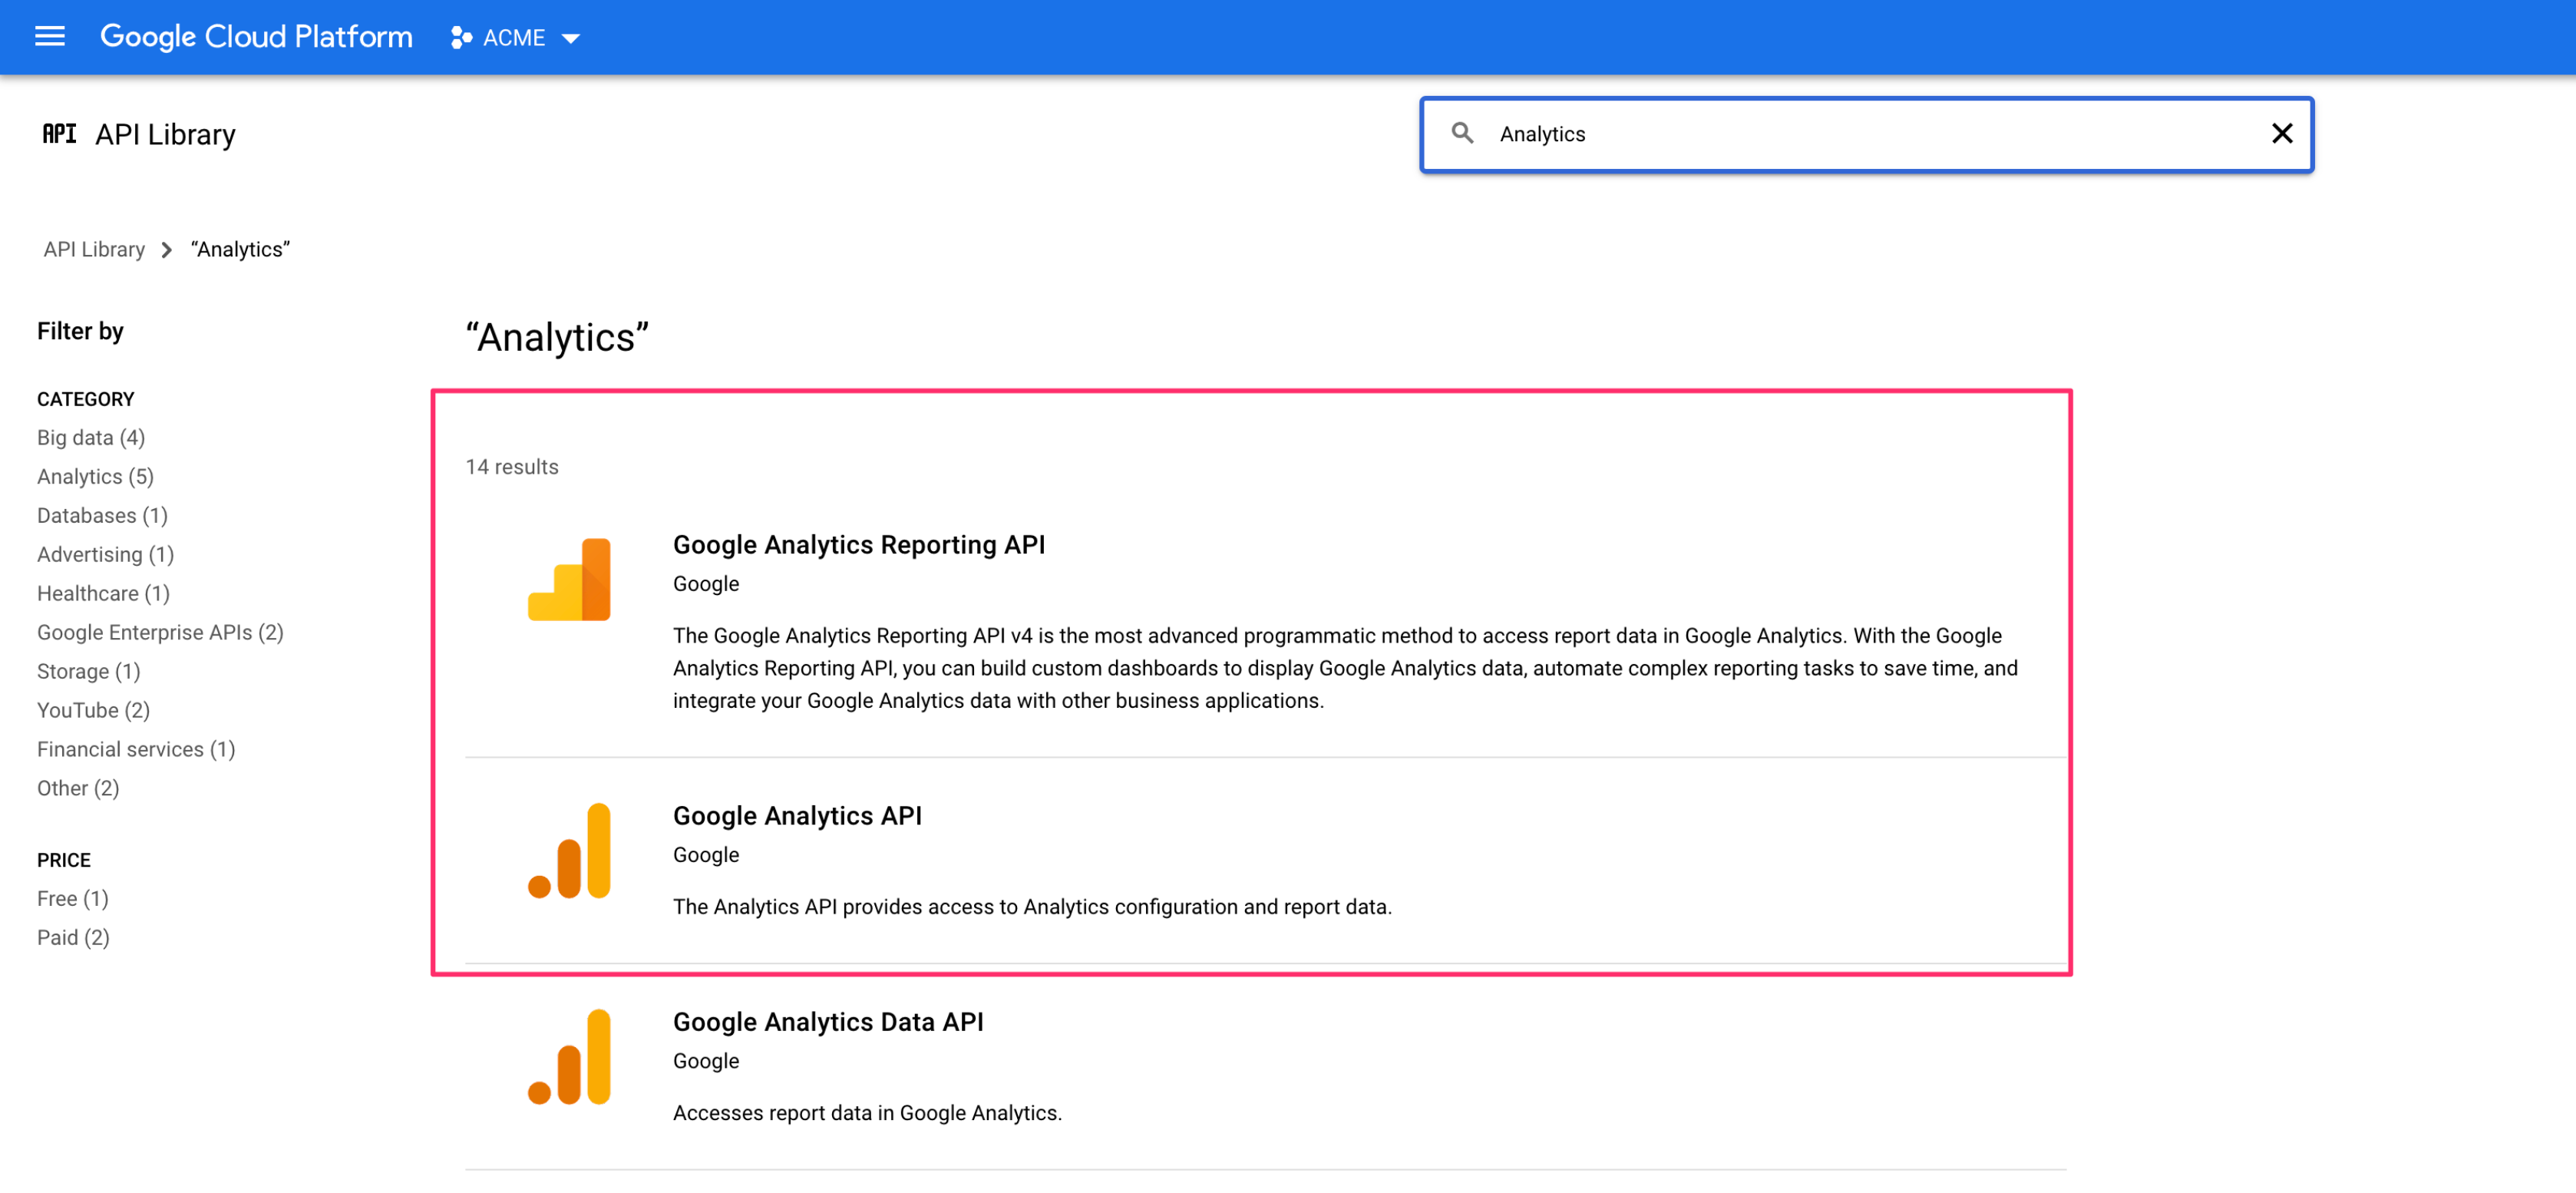Click the API Library logo icon
Screen dimensions: 2576x1193
pyautogui.click(x=59, y=134)
